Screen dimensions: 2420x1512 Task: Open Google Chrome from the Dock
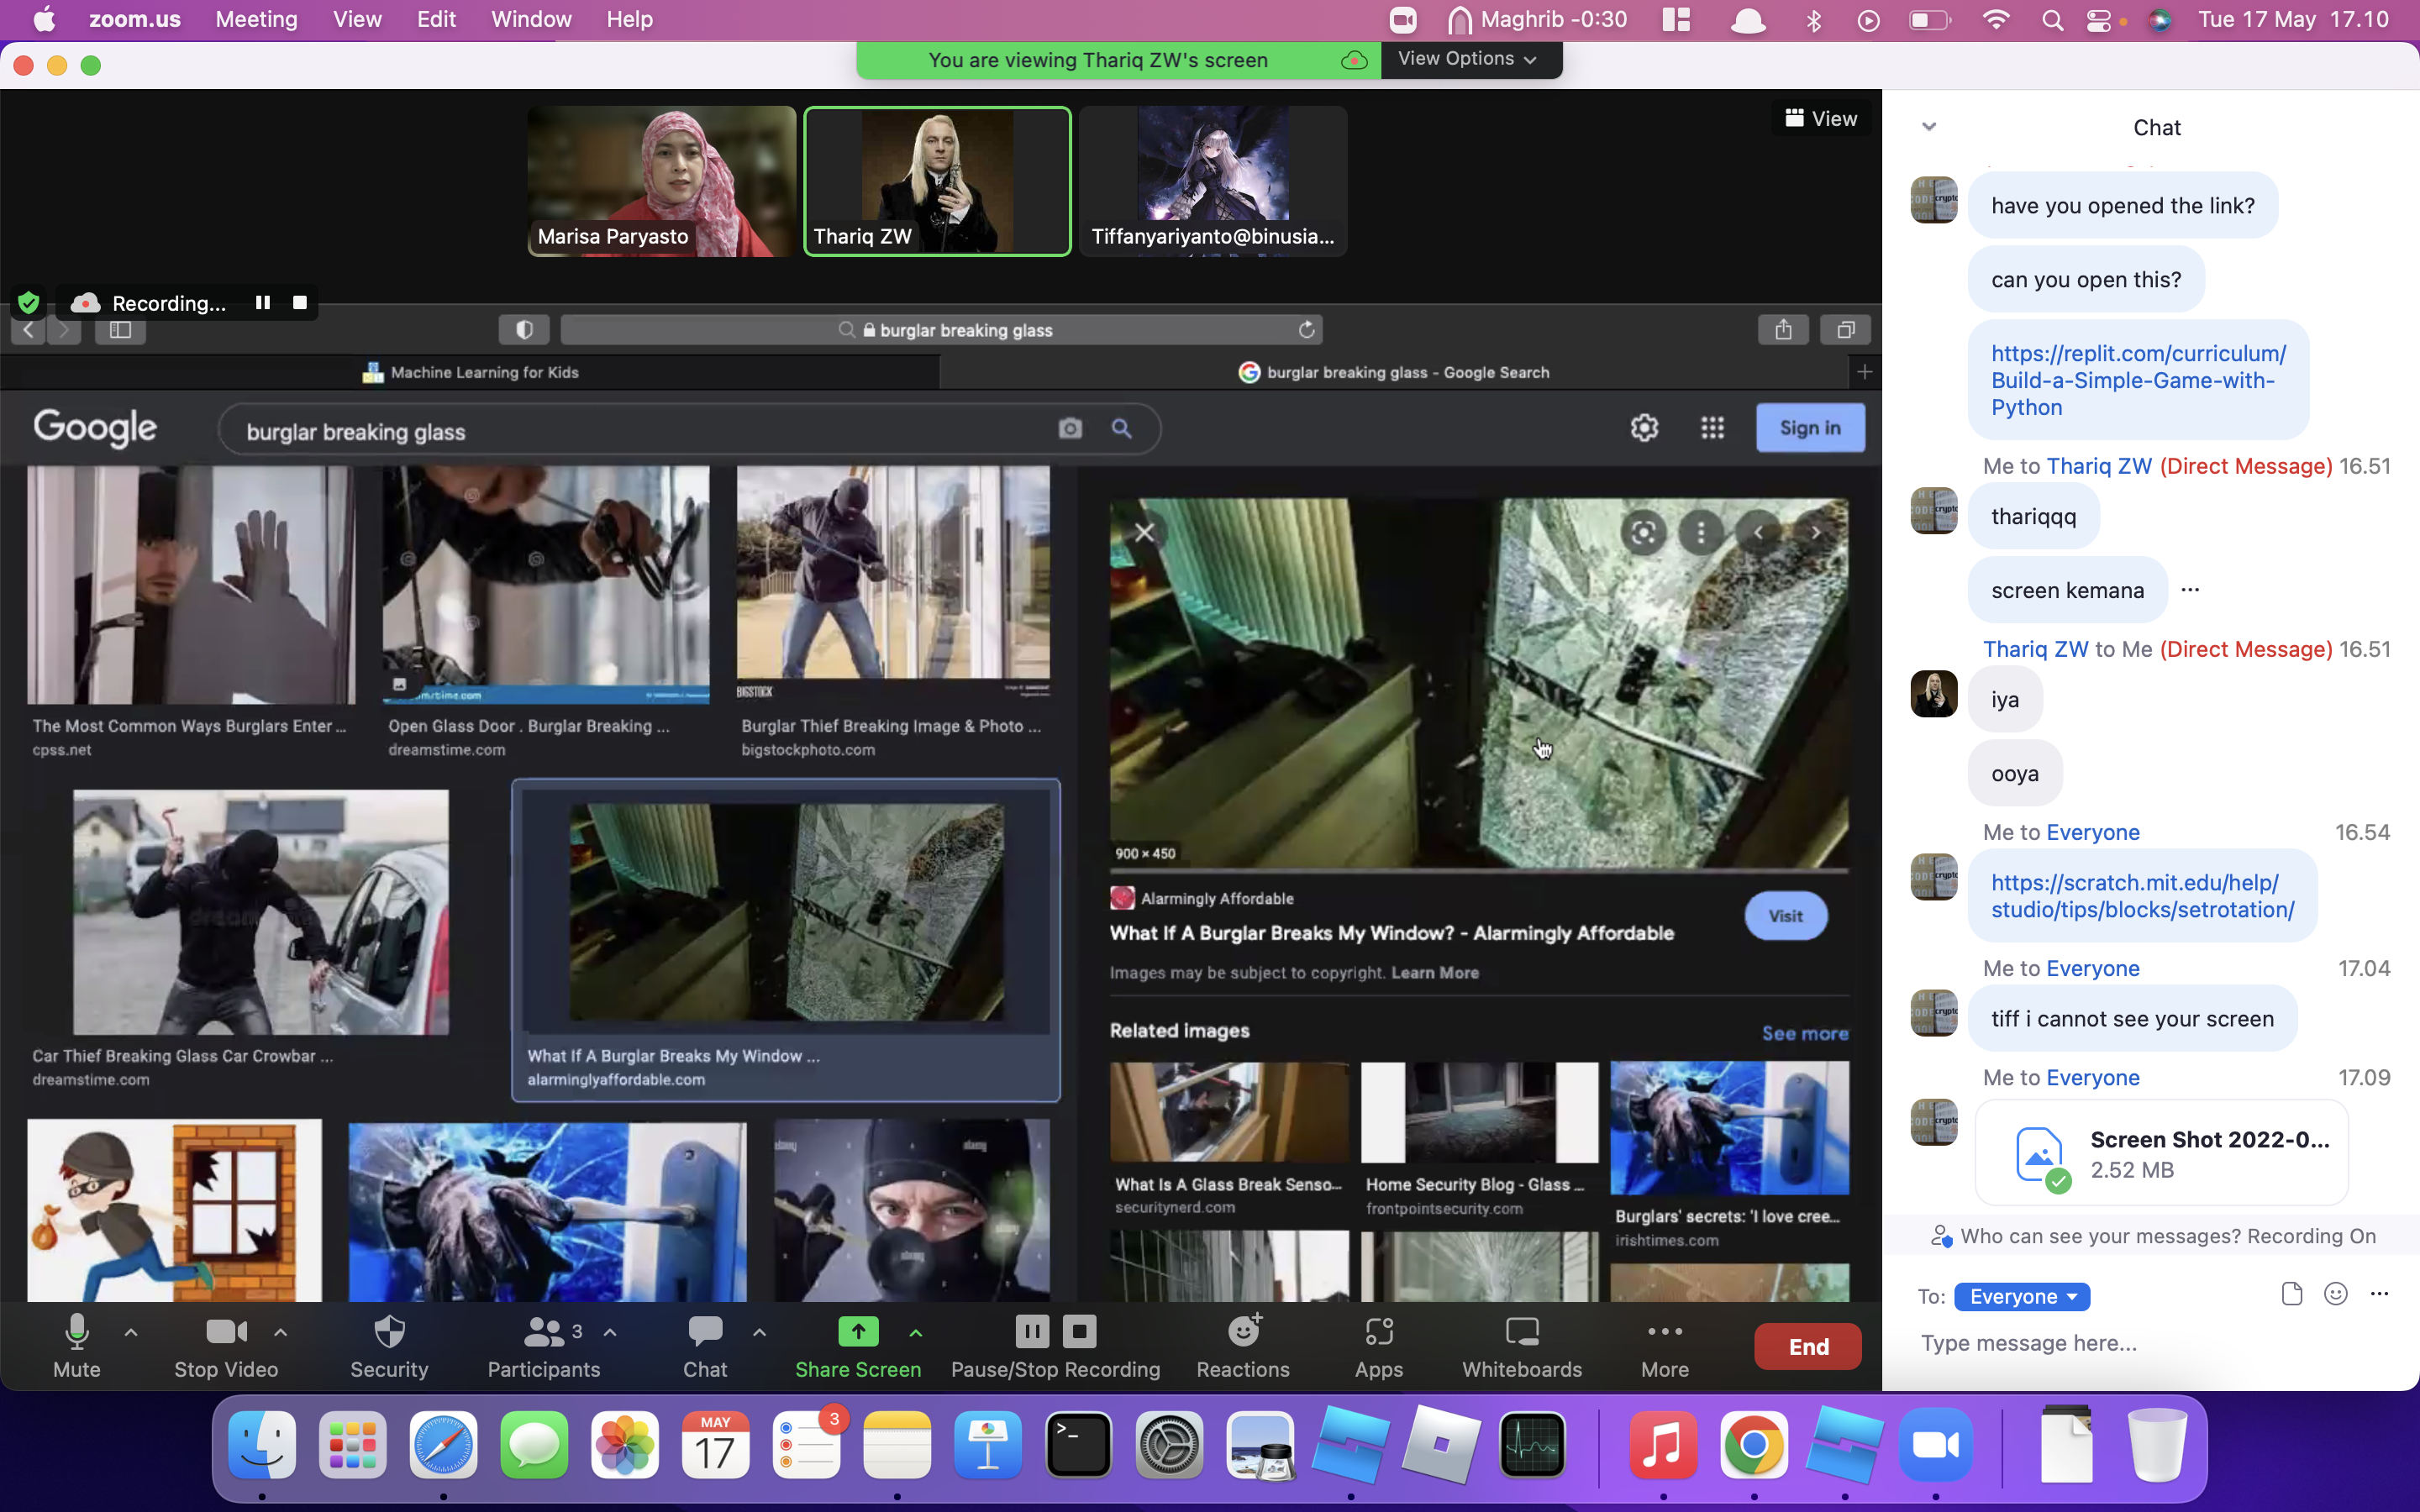[1753, 1445]
